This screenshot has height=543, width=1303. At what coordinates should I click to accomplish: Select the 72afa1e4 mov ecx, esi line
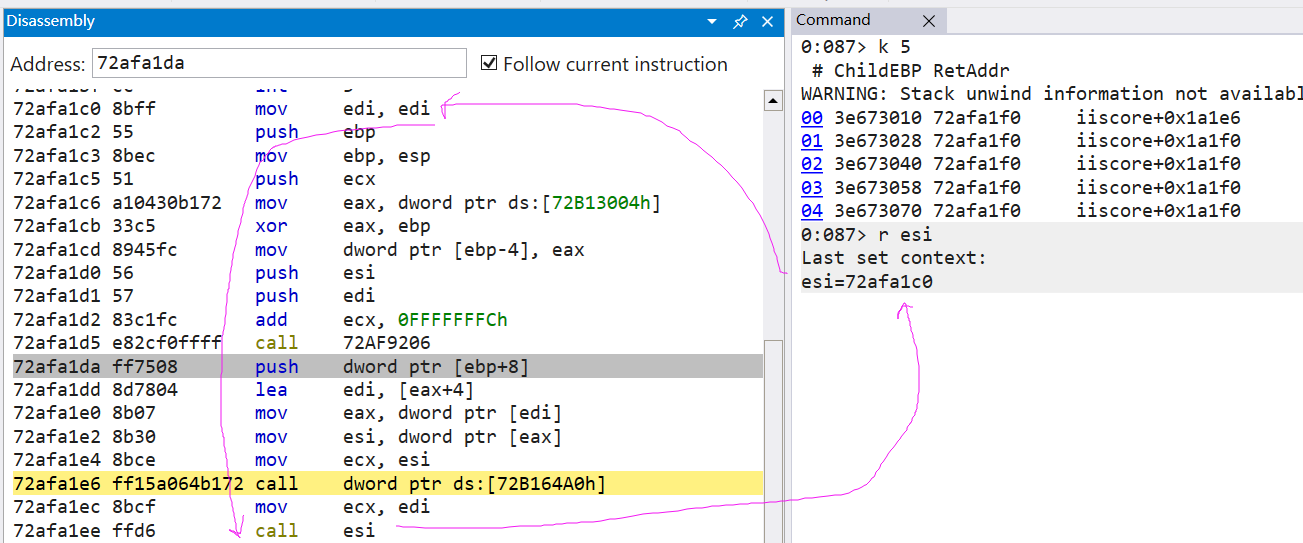pyautogui.click(x=387, y=460)
